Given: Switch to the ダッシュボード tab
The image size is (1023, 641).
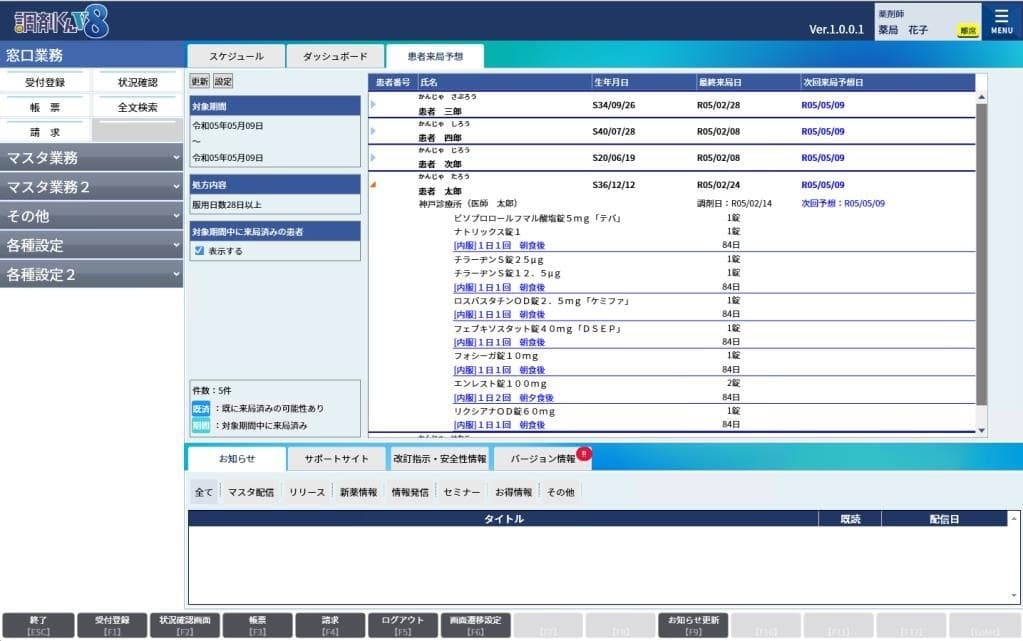Looking at the screenshot, I should point(335,57).
